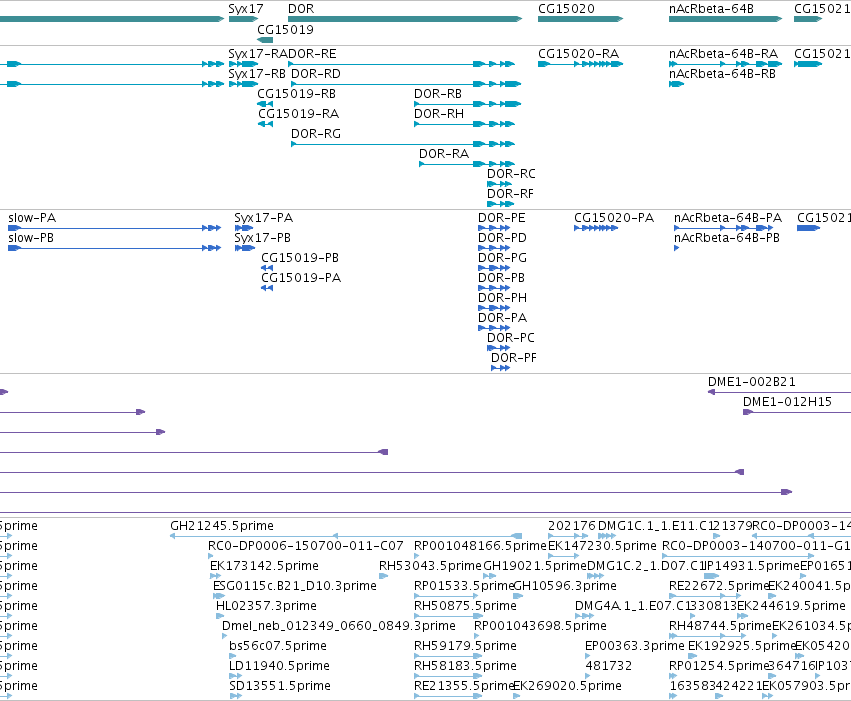Click EST RP001043698.5prime

click(540, 627)
